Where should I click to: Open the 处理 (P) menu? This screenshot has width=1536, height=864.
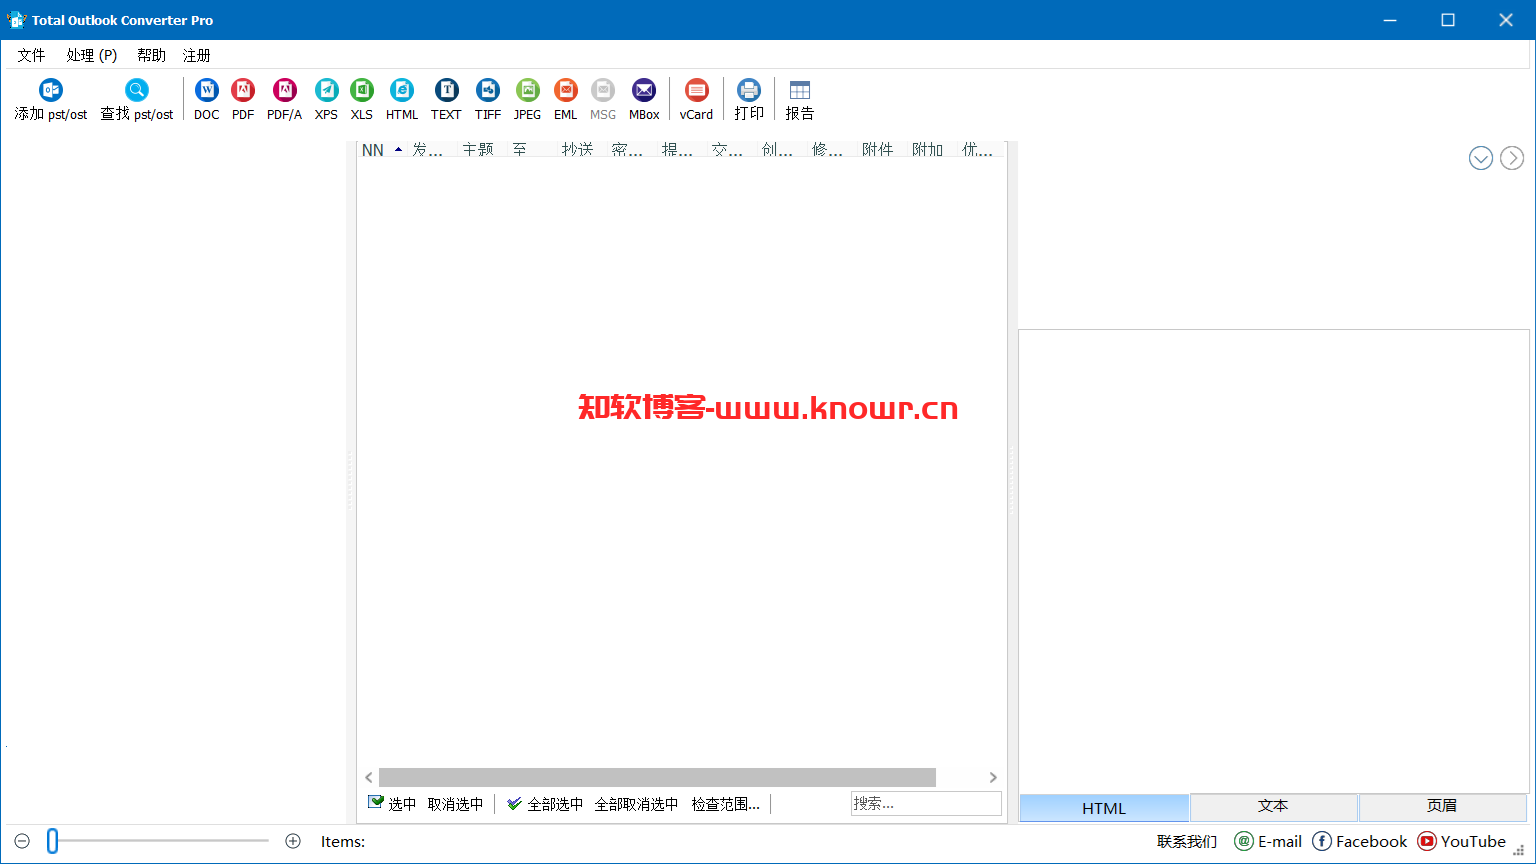(x=92, y=55)
